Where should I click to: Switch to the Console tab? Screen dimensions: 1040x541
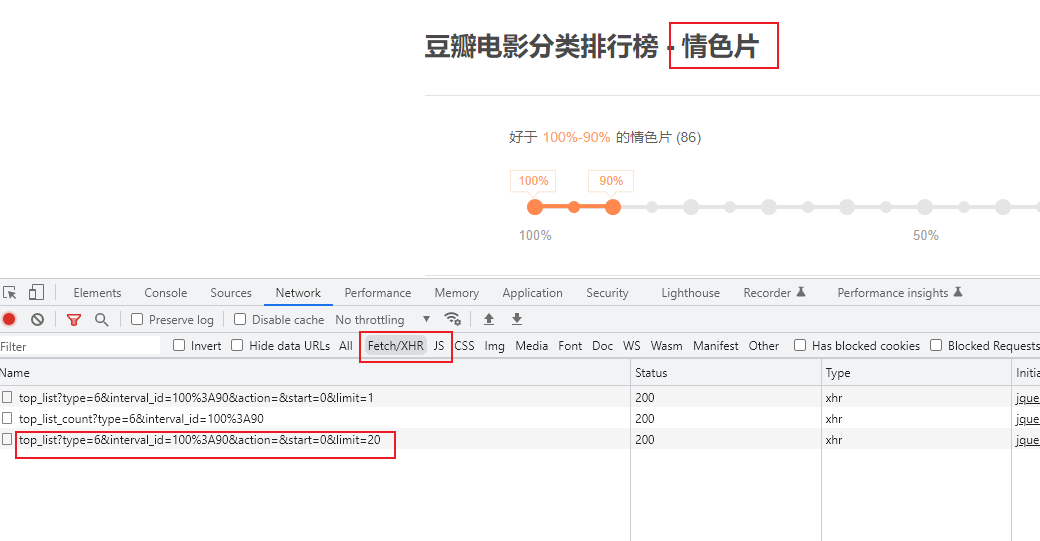tap(166, 292)
